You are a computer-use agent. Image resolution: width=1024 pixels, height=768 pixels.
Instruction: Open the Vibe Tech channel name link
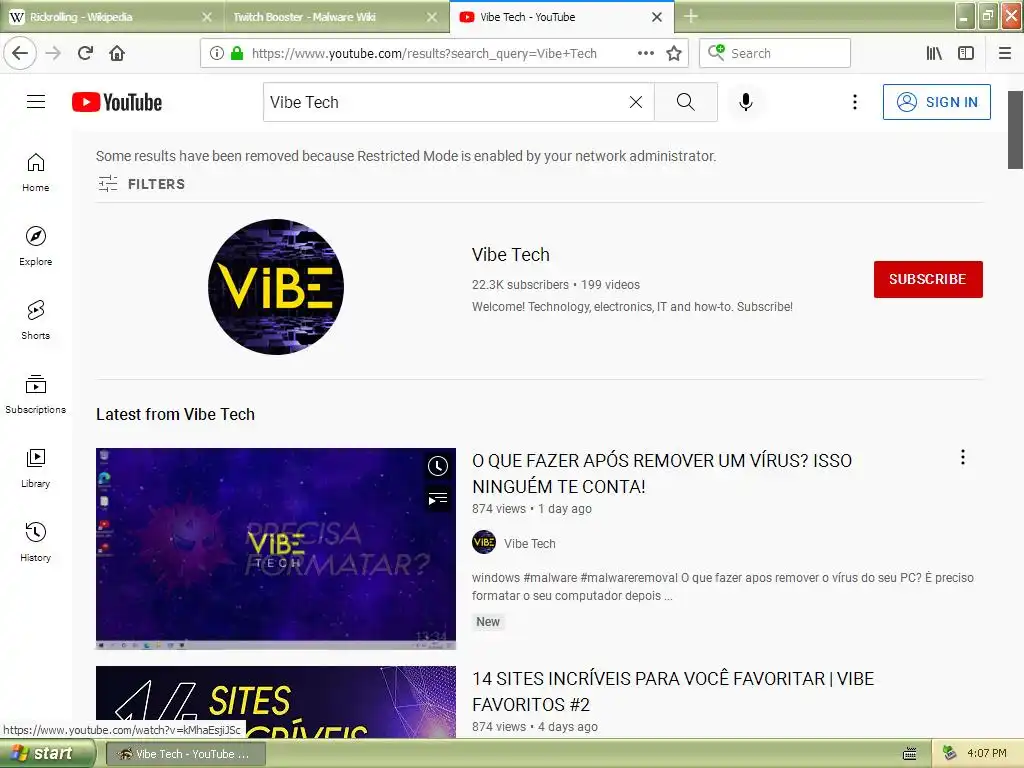[511, 255]
